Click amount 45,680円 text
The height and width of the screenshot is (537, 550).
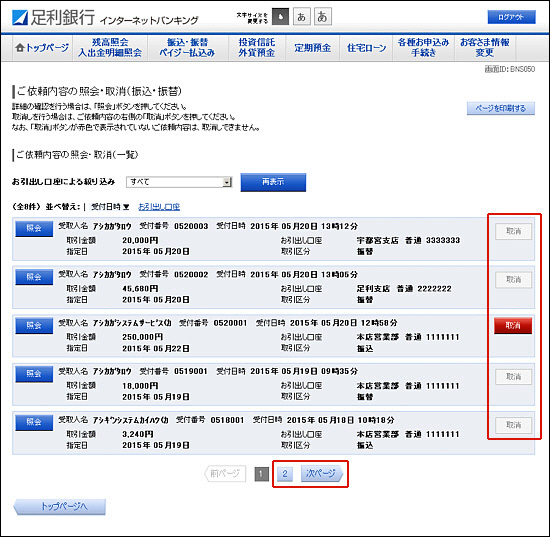pyautogui.click(x=140, y=289)
